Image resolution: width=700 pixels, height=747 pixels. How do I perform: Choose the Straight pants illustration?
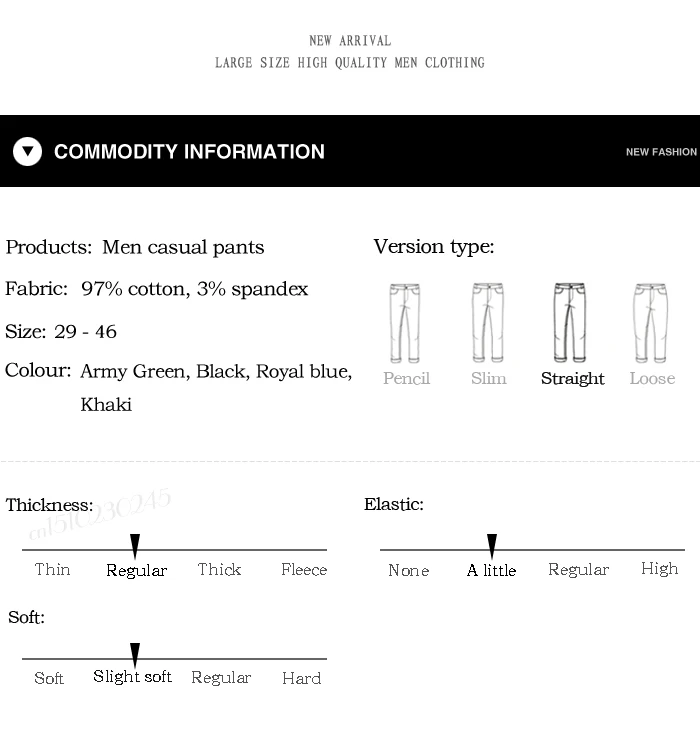point(569,323)
